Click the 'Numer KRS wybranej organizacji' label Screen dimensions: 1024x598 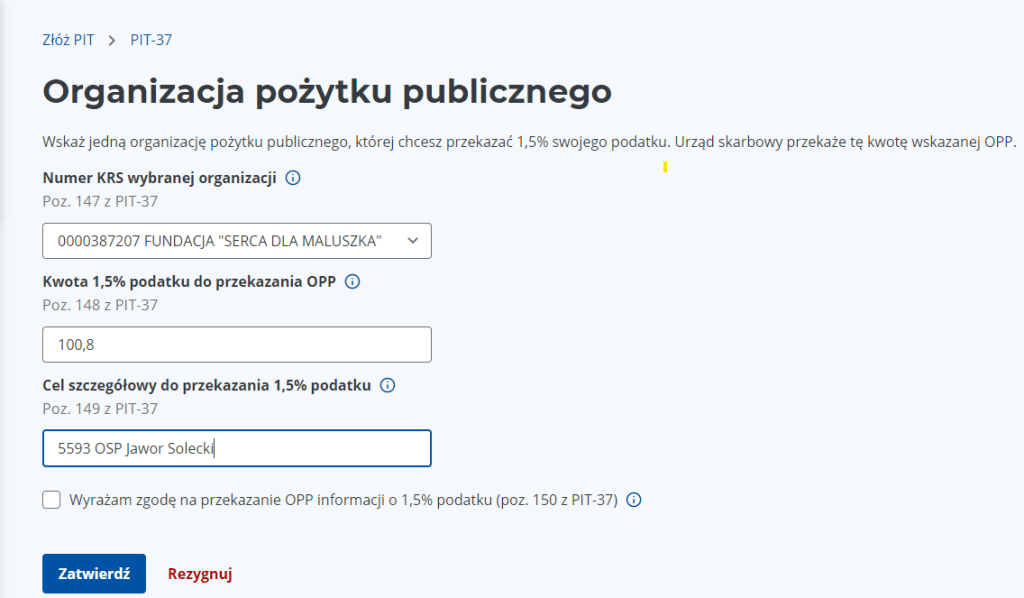(x=159, y=178)
